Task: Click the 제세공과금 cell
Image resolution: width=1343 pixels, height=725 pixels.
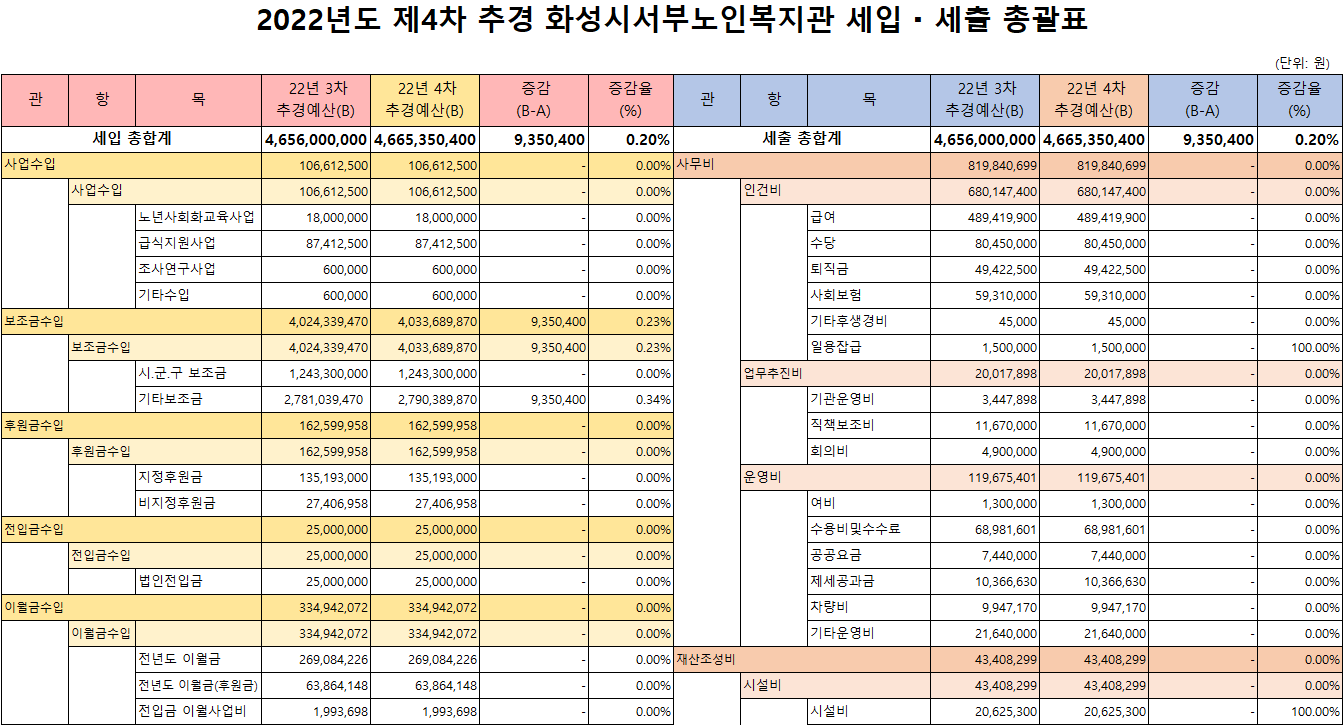Action: tap(842, 581)
